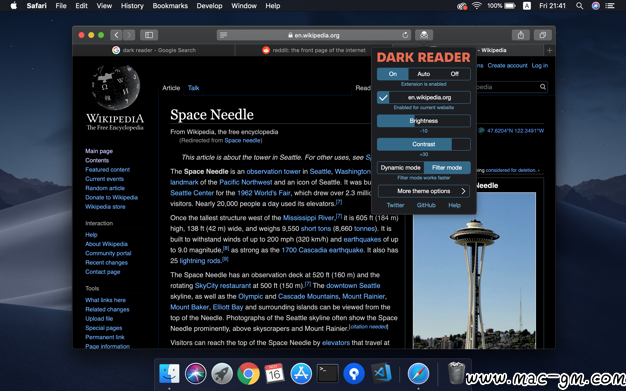Open Dark Reader Twitter link
This screenshot has height=391, width=626.
click(395, 205)
